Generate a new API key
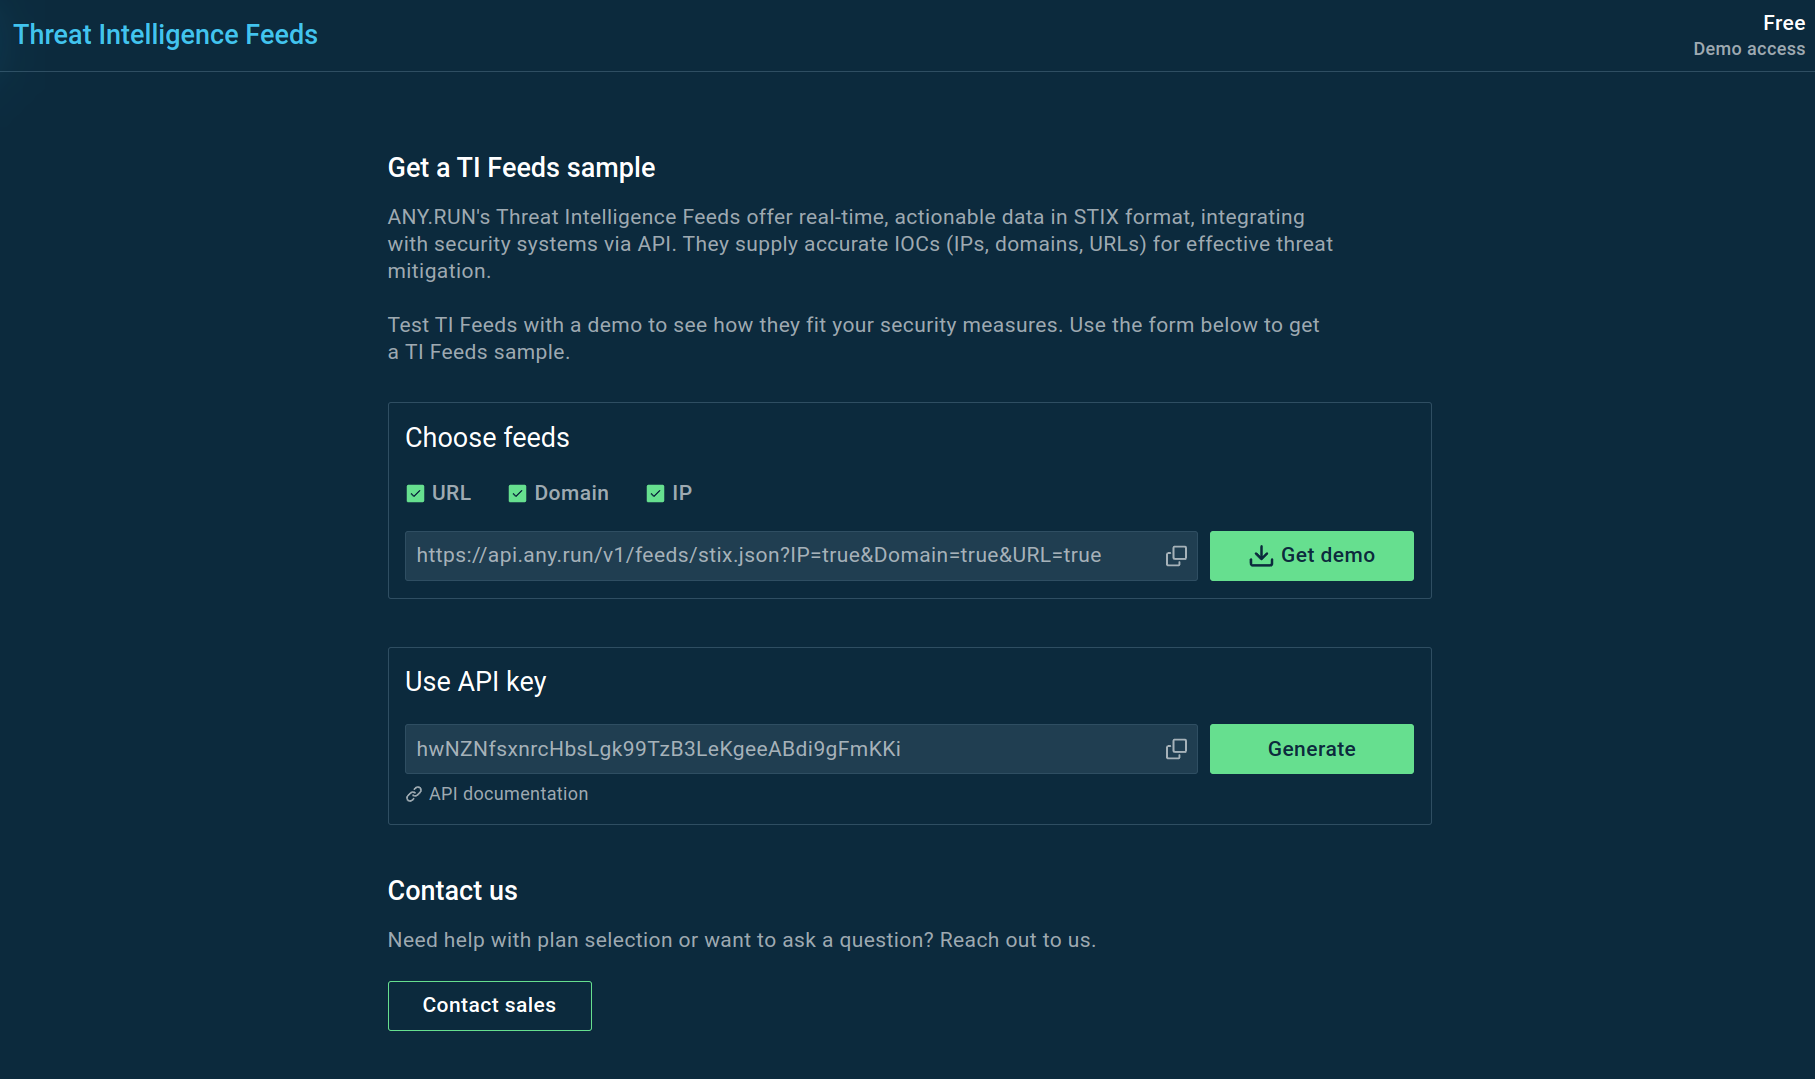This screenshot has width=1815, height=1079. coord(1311,748)
